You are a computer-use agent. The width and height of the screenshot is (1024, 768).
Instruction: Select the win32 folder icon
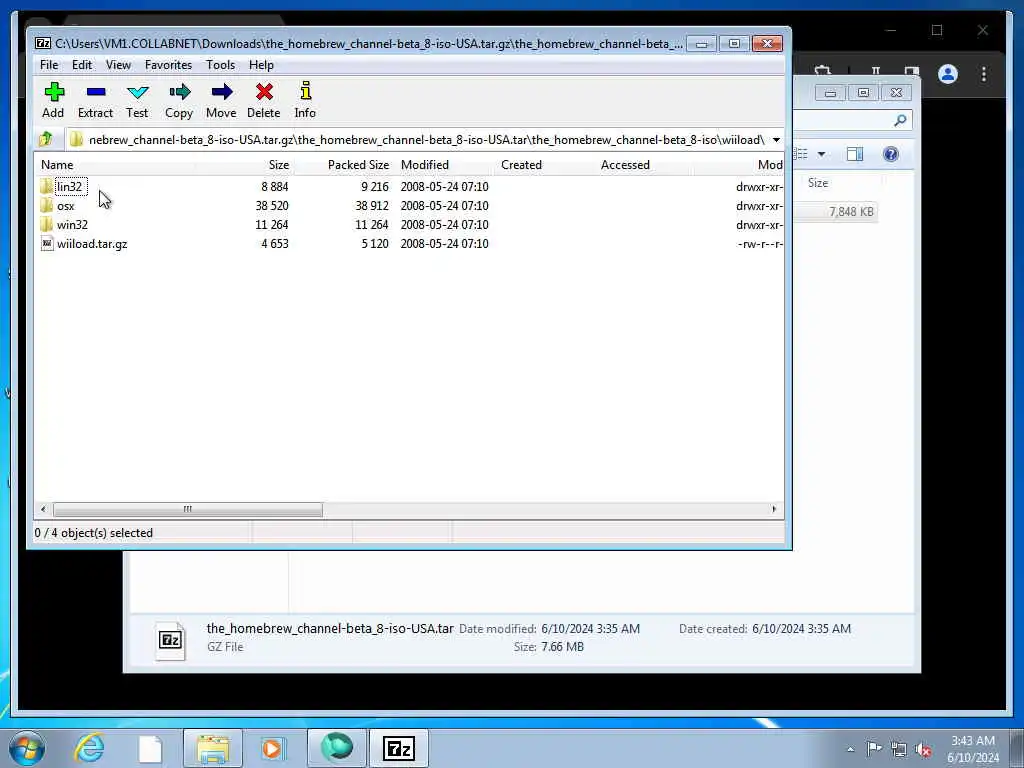[x=46, y=225]
